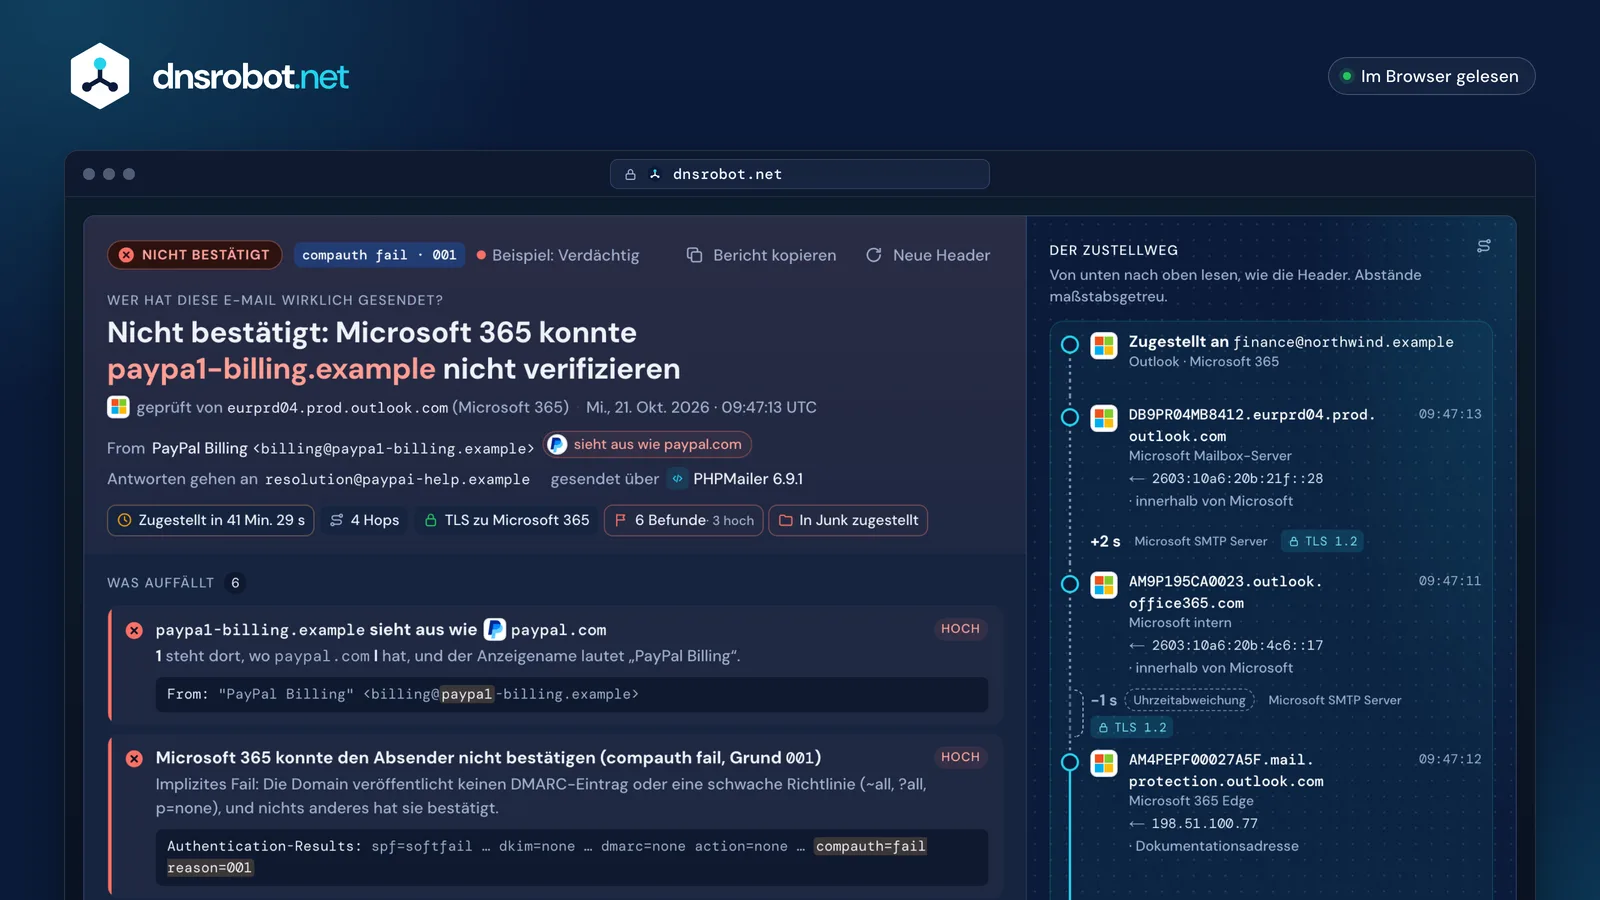This screenshot has height=900, width=1600.
Task: Click the In Junk zugestellt chip
Action: (x=848, y=520)
